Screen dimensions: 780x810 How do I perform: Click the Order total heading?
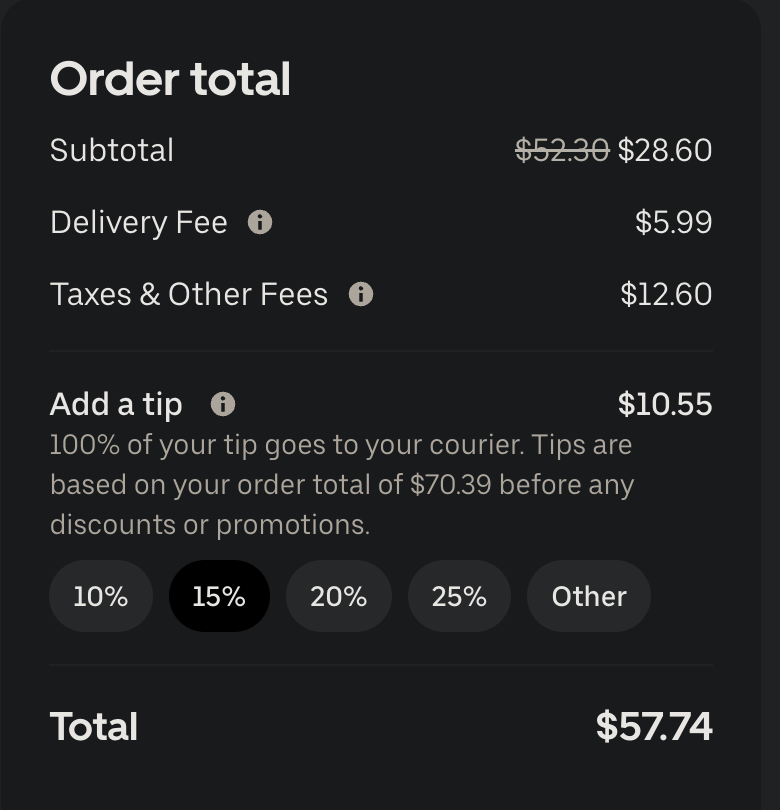(x=170, y=79)
